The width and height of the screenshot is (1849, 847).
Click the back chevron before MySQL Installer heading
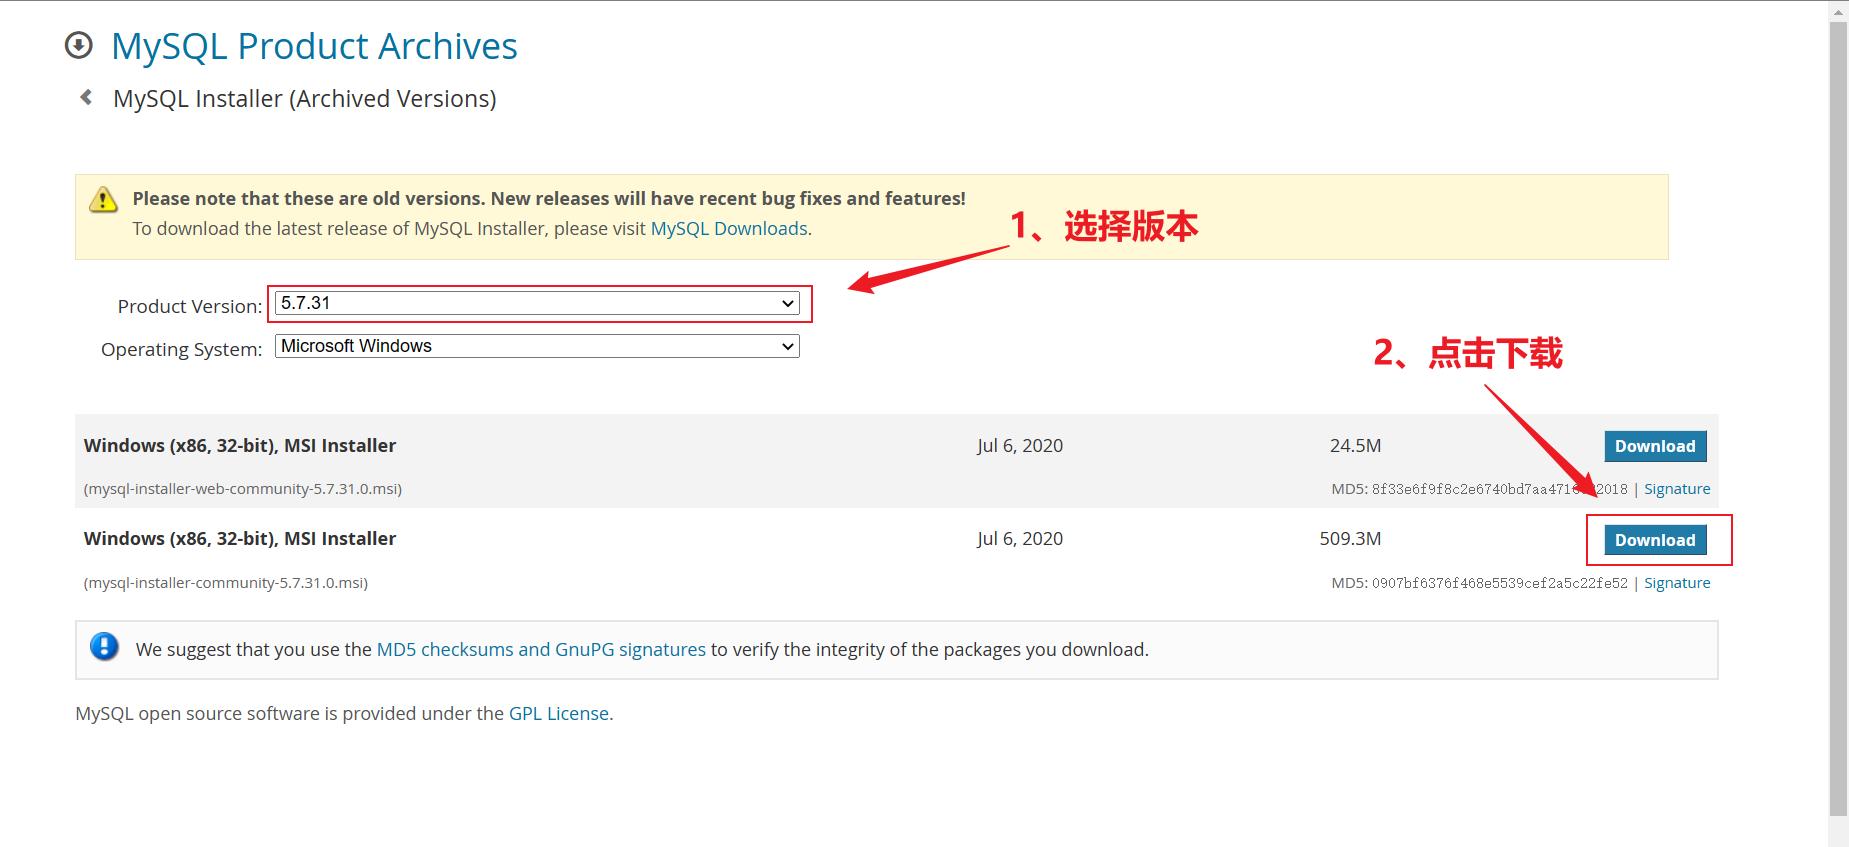(86, 98)
